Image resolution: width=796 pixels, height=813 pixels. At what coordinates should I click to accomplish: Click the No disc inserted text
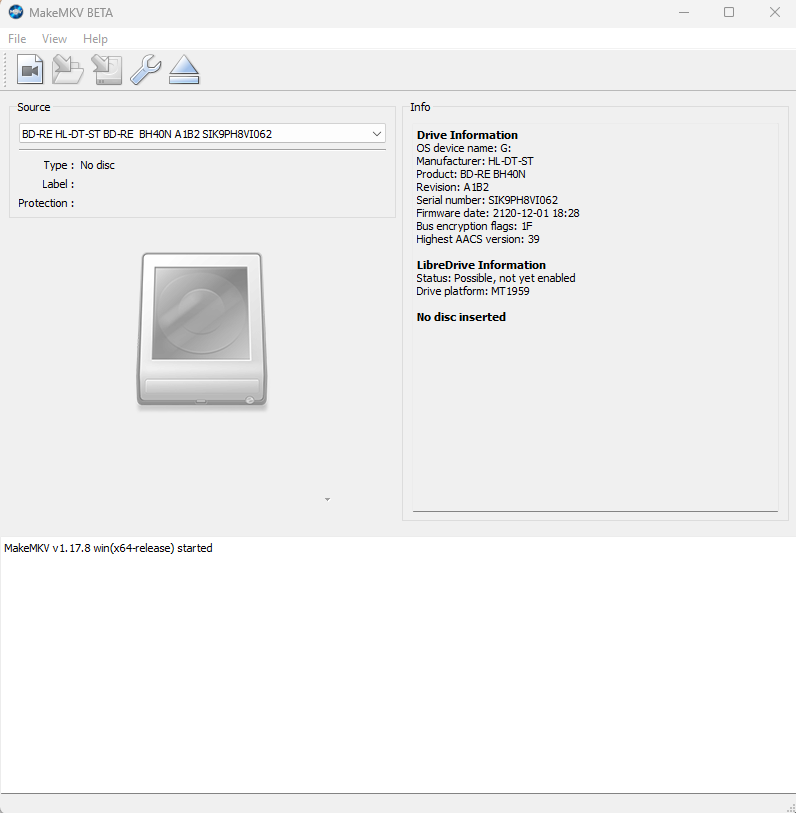click(461, 317)
